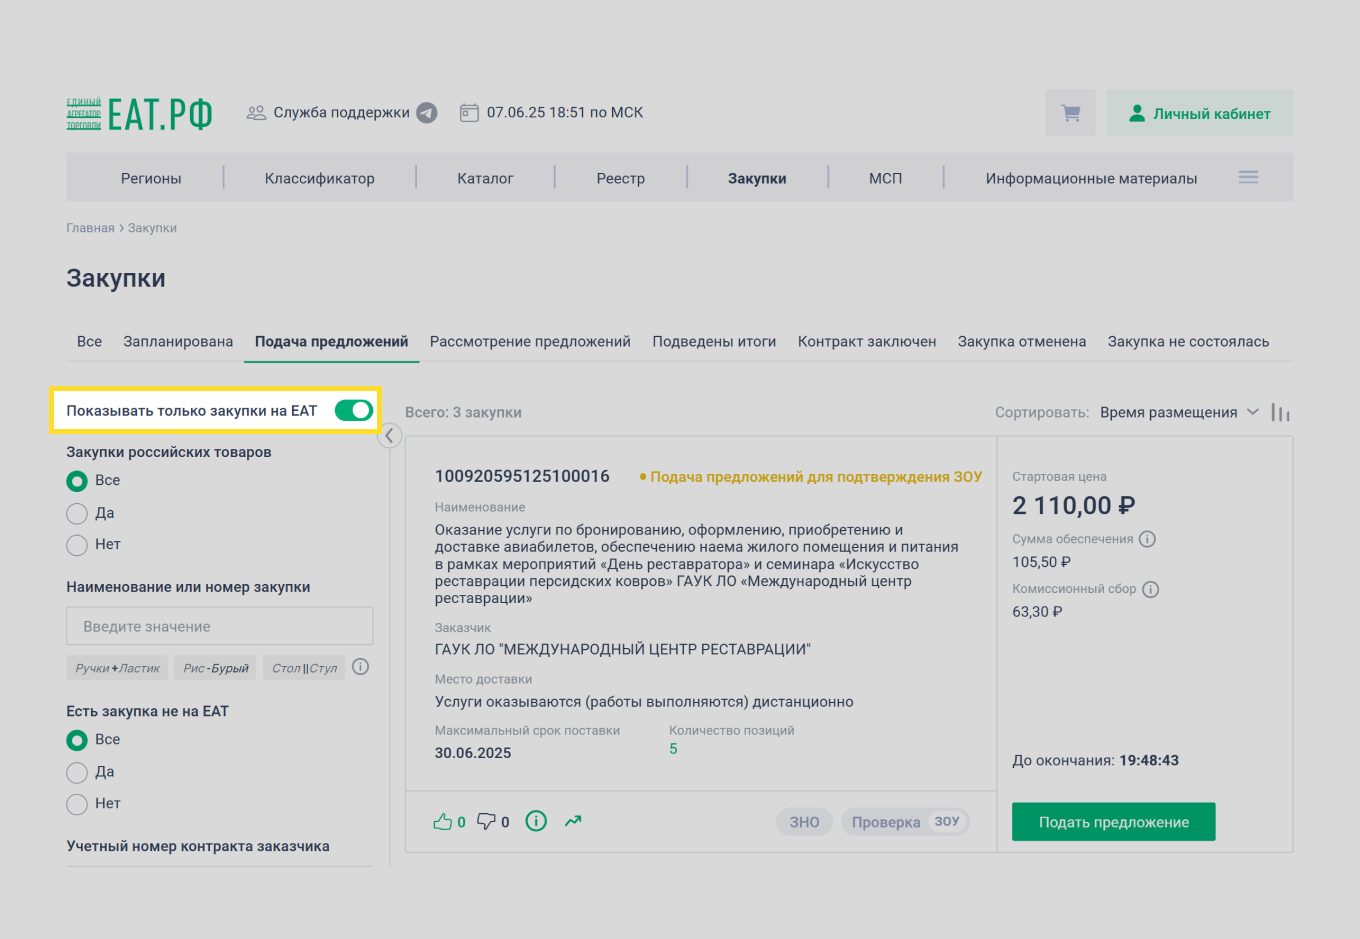
Task: Click the trending arrow icon on the purchase card
Action: [x=573, y=820]
